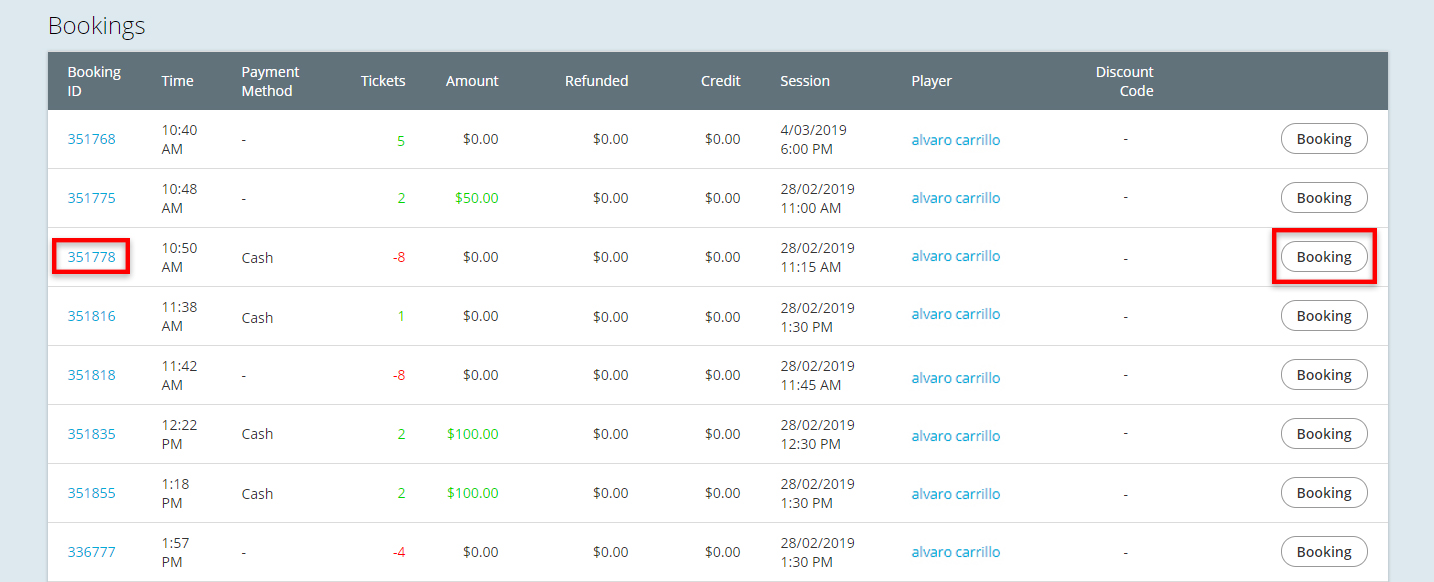Click the Tickets column header
The image size is (1434, 582).
coord(383,81)
